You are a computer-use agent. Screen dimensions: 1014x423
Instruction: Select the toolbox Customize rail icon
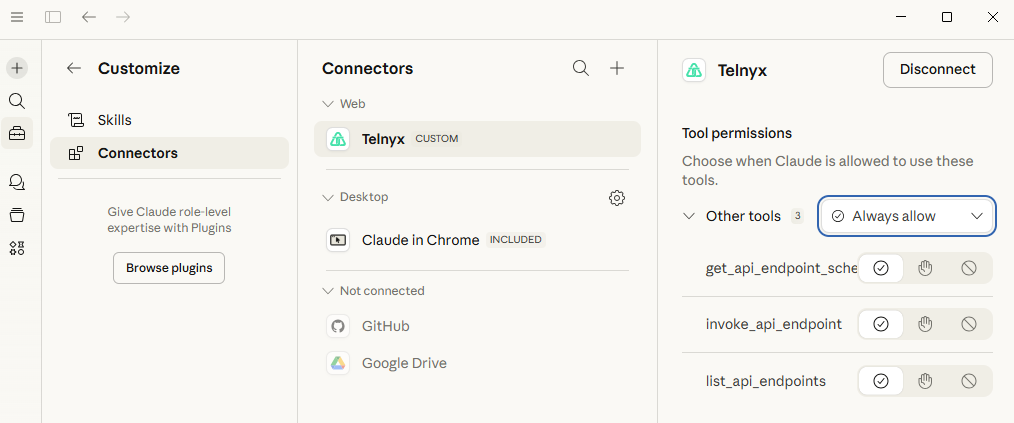click(17, 134)
